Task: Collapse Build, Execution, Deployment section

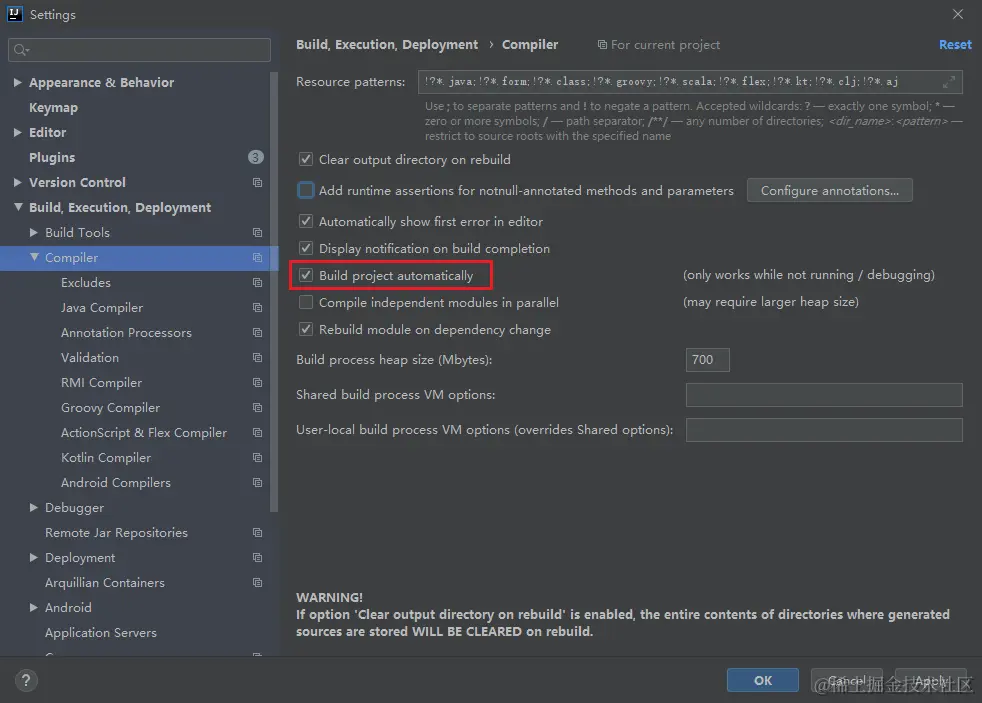Action: (x=18, y=207)
